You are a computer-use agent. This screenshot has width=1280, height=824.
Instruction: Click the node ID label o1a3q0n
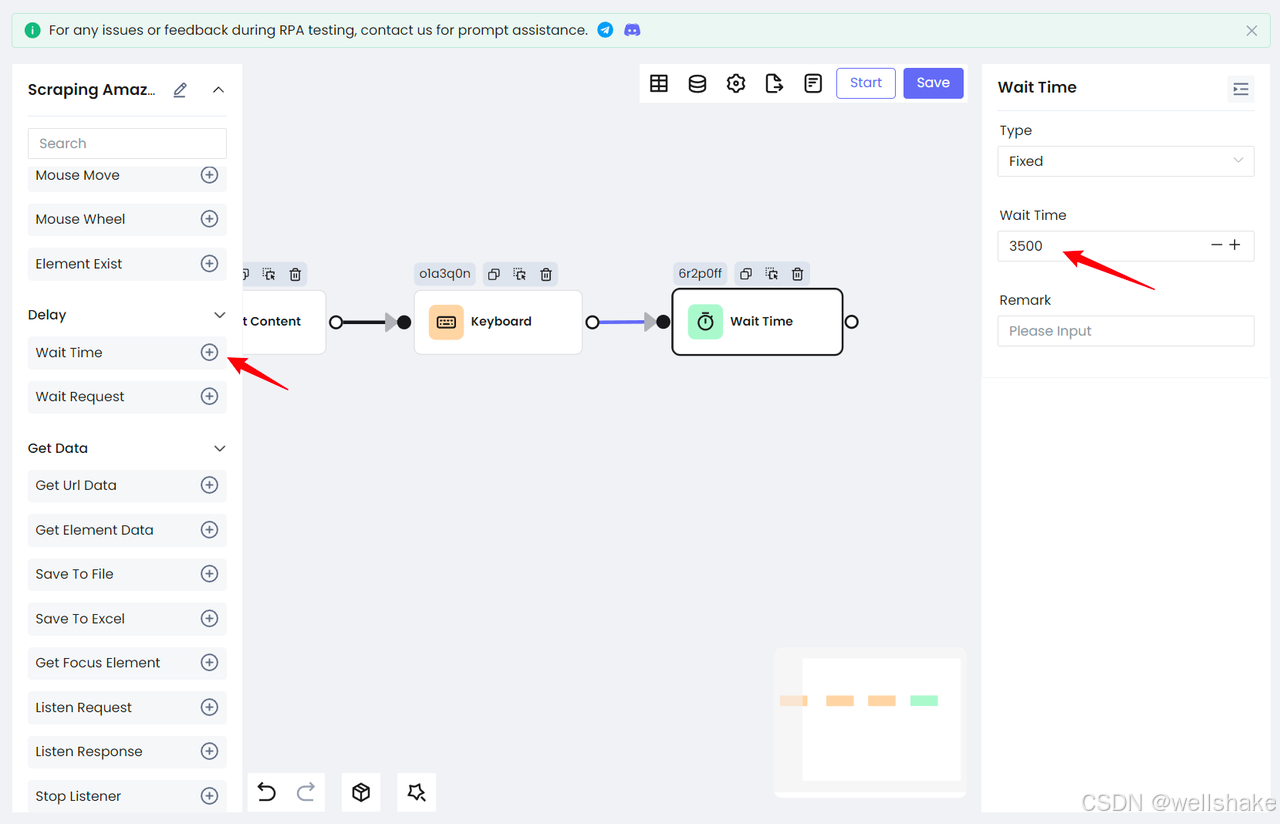444,274
